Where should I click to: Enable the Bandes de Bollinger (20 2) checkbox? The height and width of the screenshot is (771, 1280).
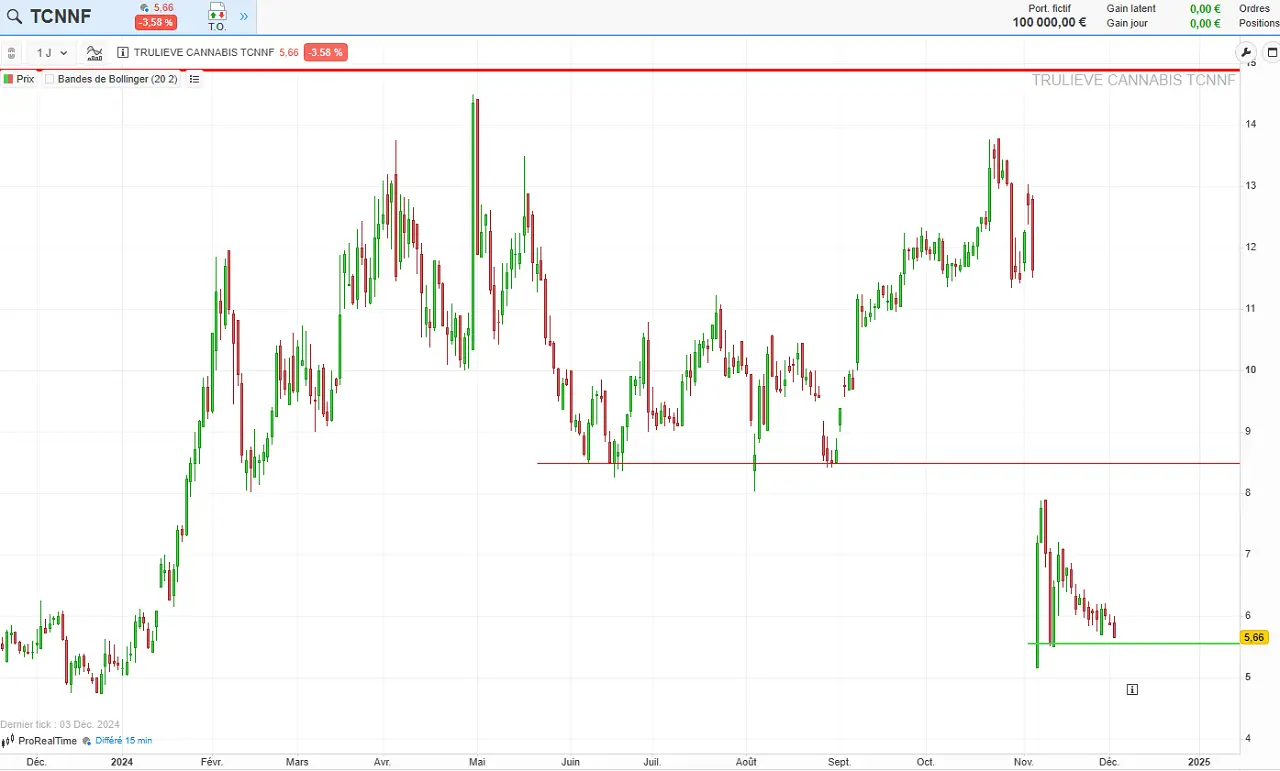[49, 79]
